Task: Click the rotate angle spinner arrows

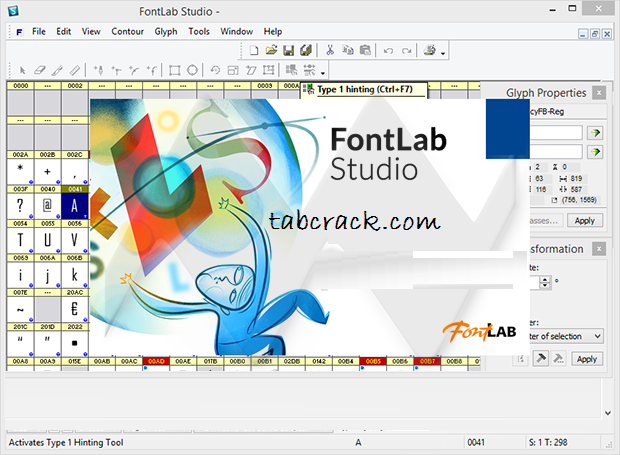Action: pos(545,282)
